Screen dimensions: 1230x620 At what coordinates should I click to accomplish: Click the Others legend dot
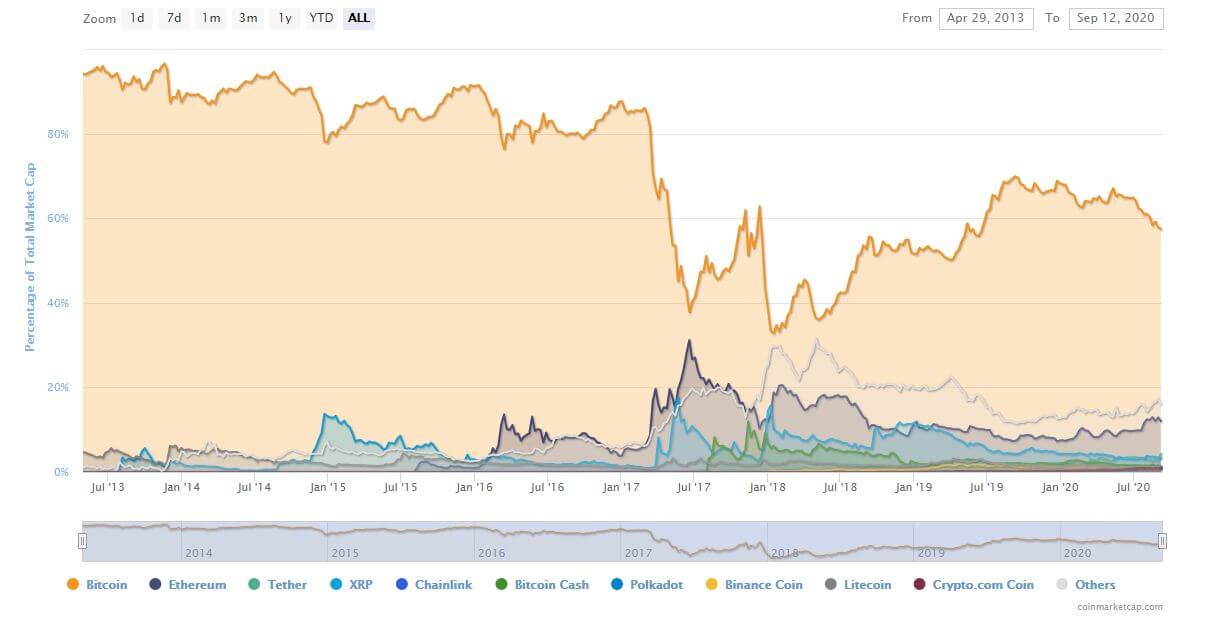coord(1062,584)
